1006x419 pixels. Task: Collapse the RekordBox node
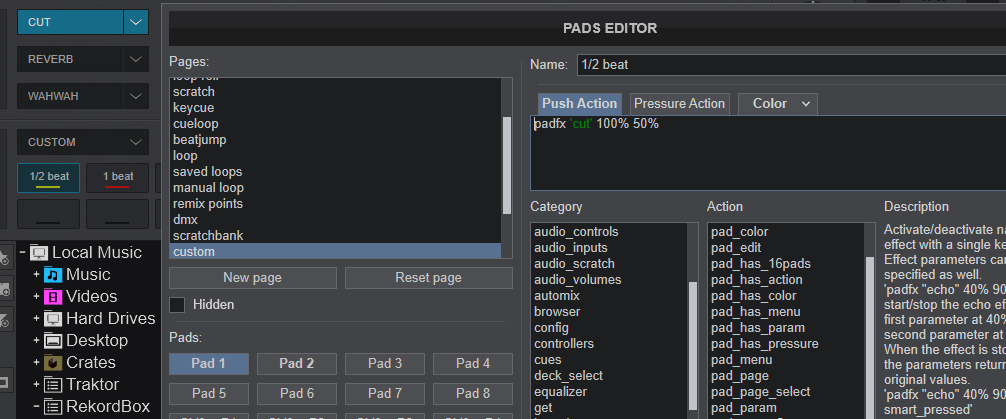point(37,406)
